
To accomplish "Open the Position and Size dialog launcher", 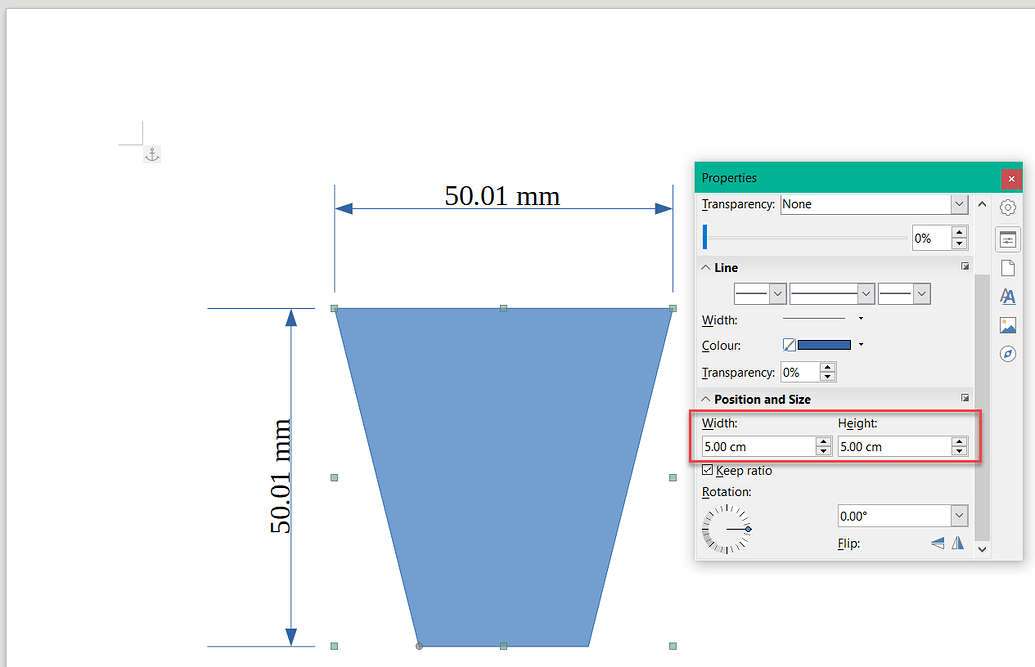I will tap(964, 397).
